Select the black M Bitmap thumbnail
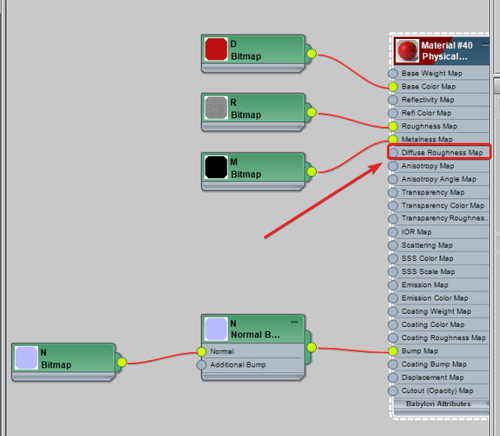 click(216, 167)
